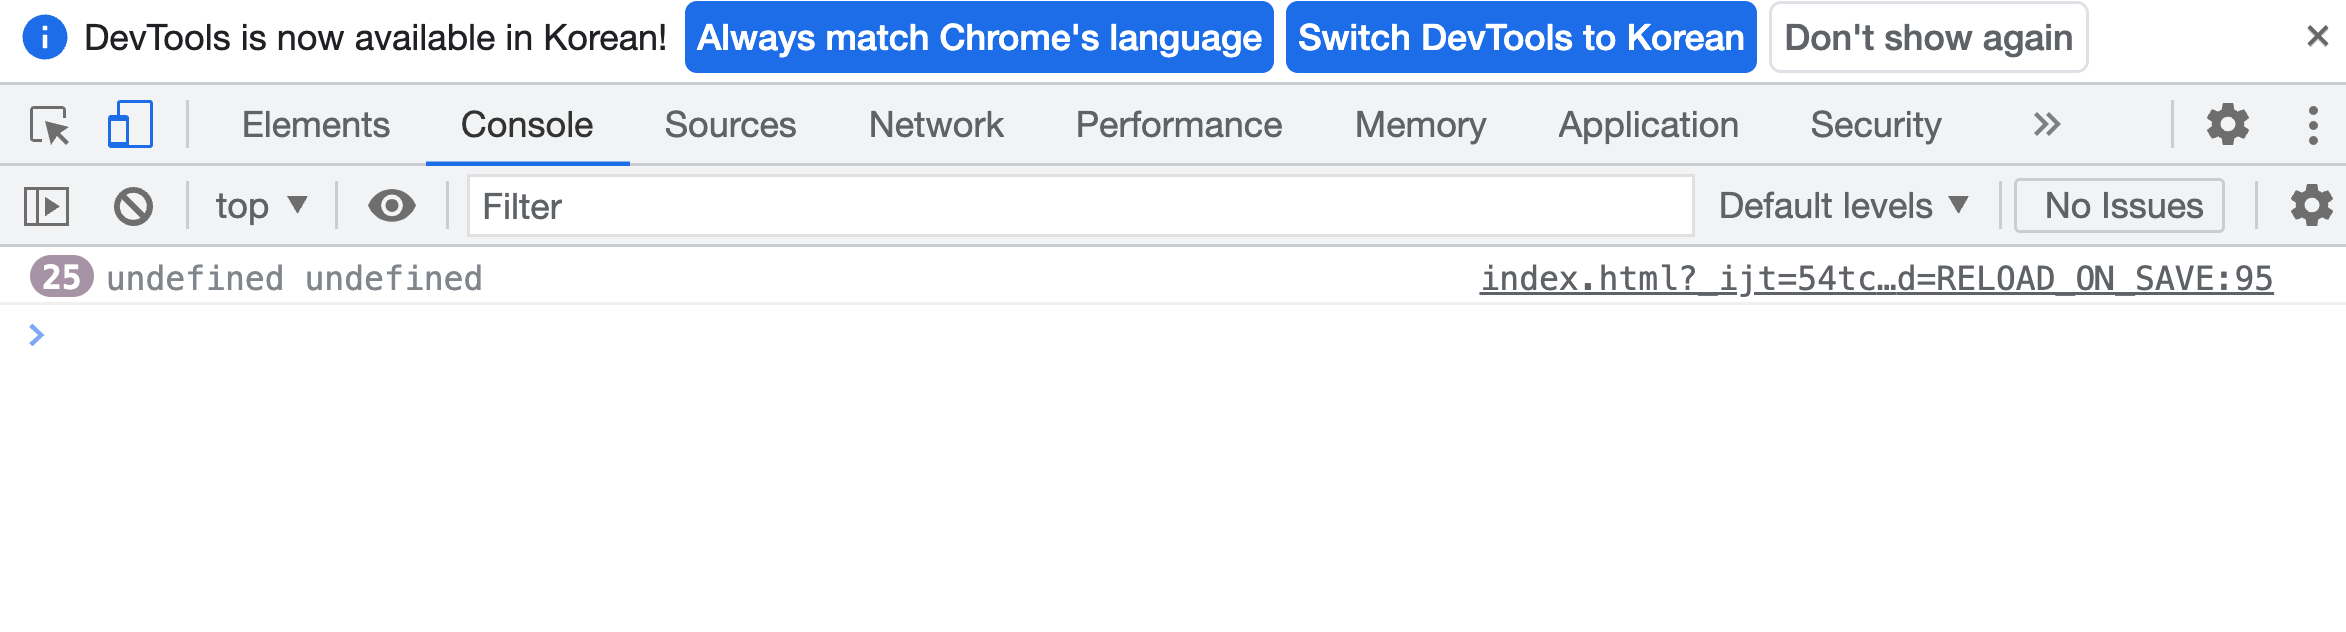Open the three-dot customize DevTools menu
Image resolution: width=2346 pixels, height=632 pixels.
[x=2313, y=125]
